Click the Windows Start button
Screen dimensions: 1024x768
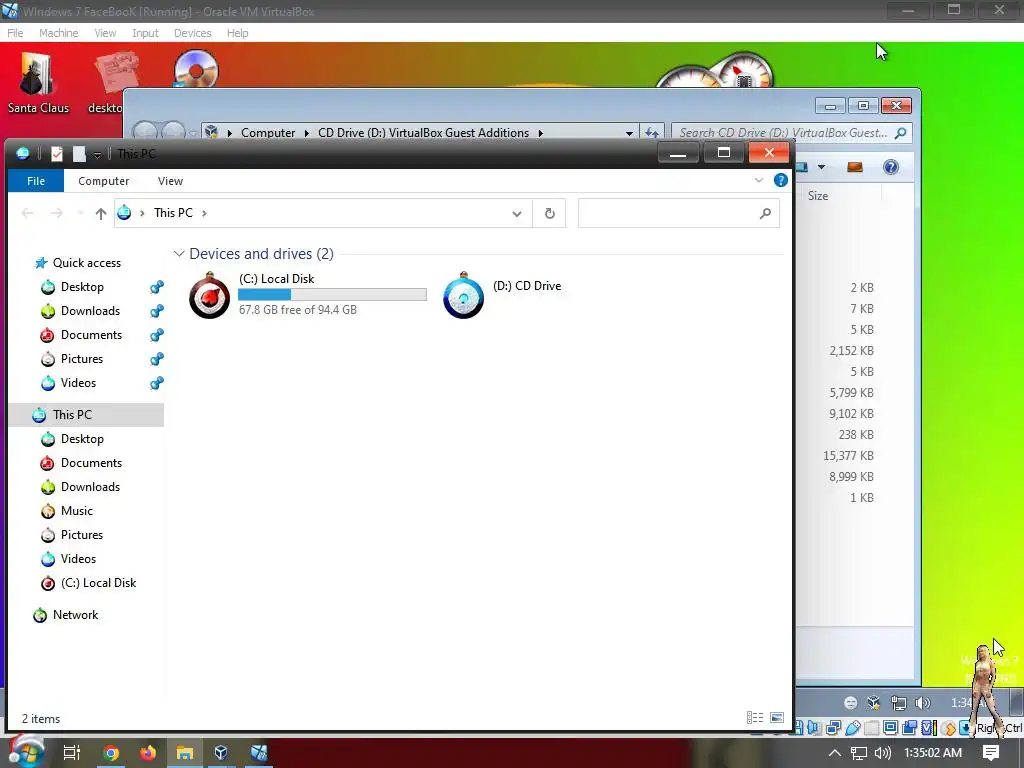point(25,752)
